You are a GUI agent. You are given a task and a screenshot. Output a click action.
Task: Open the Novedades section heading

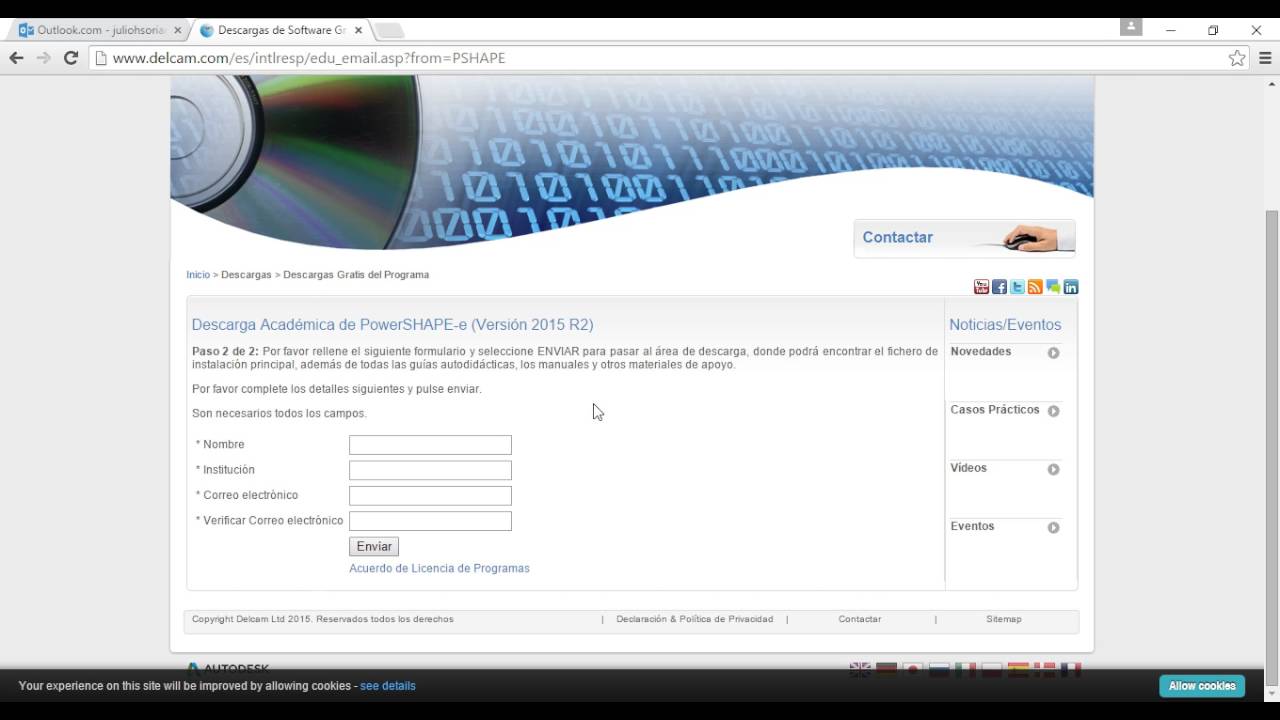coord(981,352)
